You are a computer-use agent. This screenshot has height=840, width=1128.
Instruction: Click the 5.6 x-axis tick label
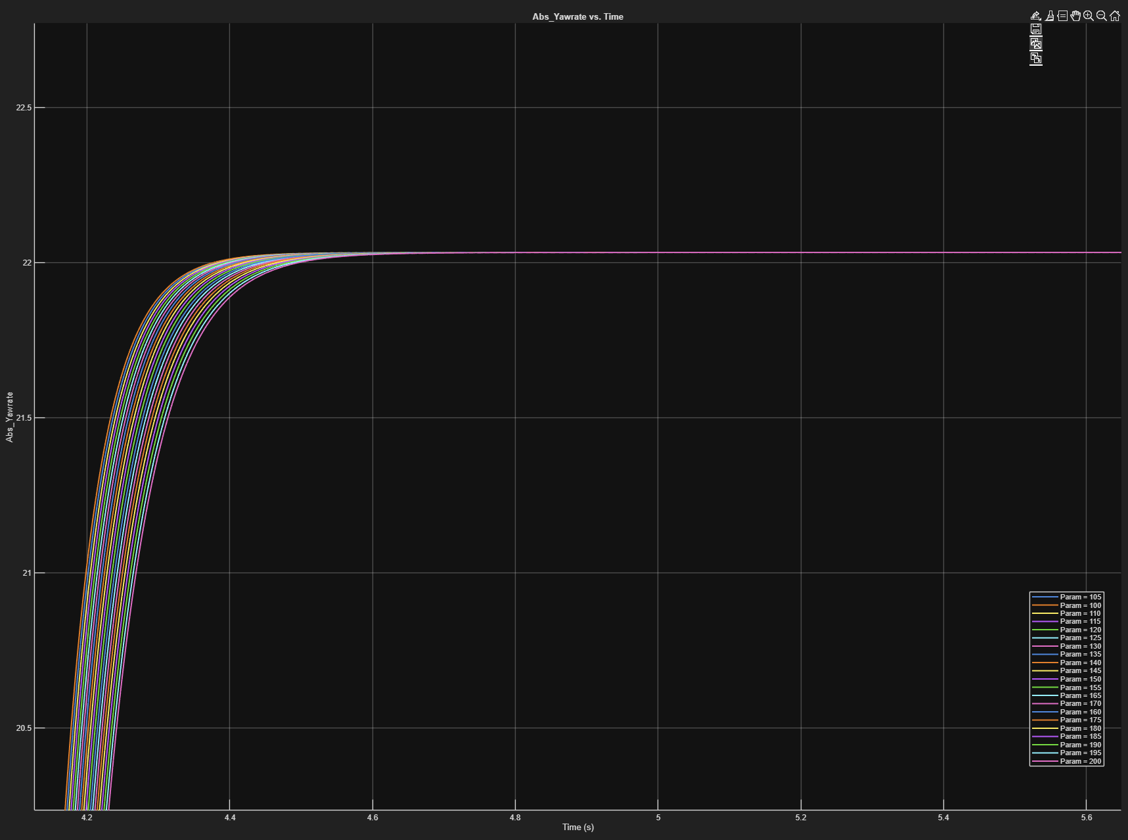click(x=1086, y=818)
